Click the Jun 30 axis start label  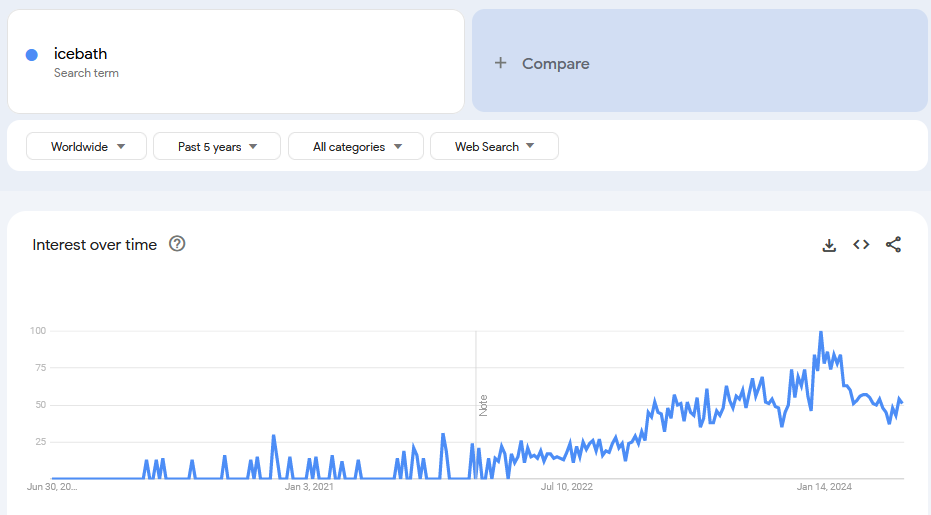tap(52, 486)
